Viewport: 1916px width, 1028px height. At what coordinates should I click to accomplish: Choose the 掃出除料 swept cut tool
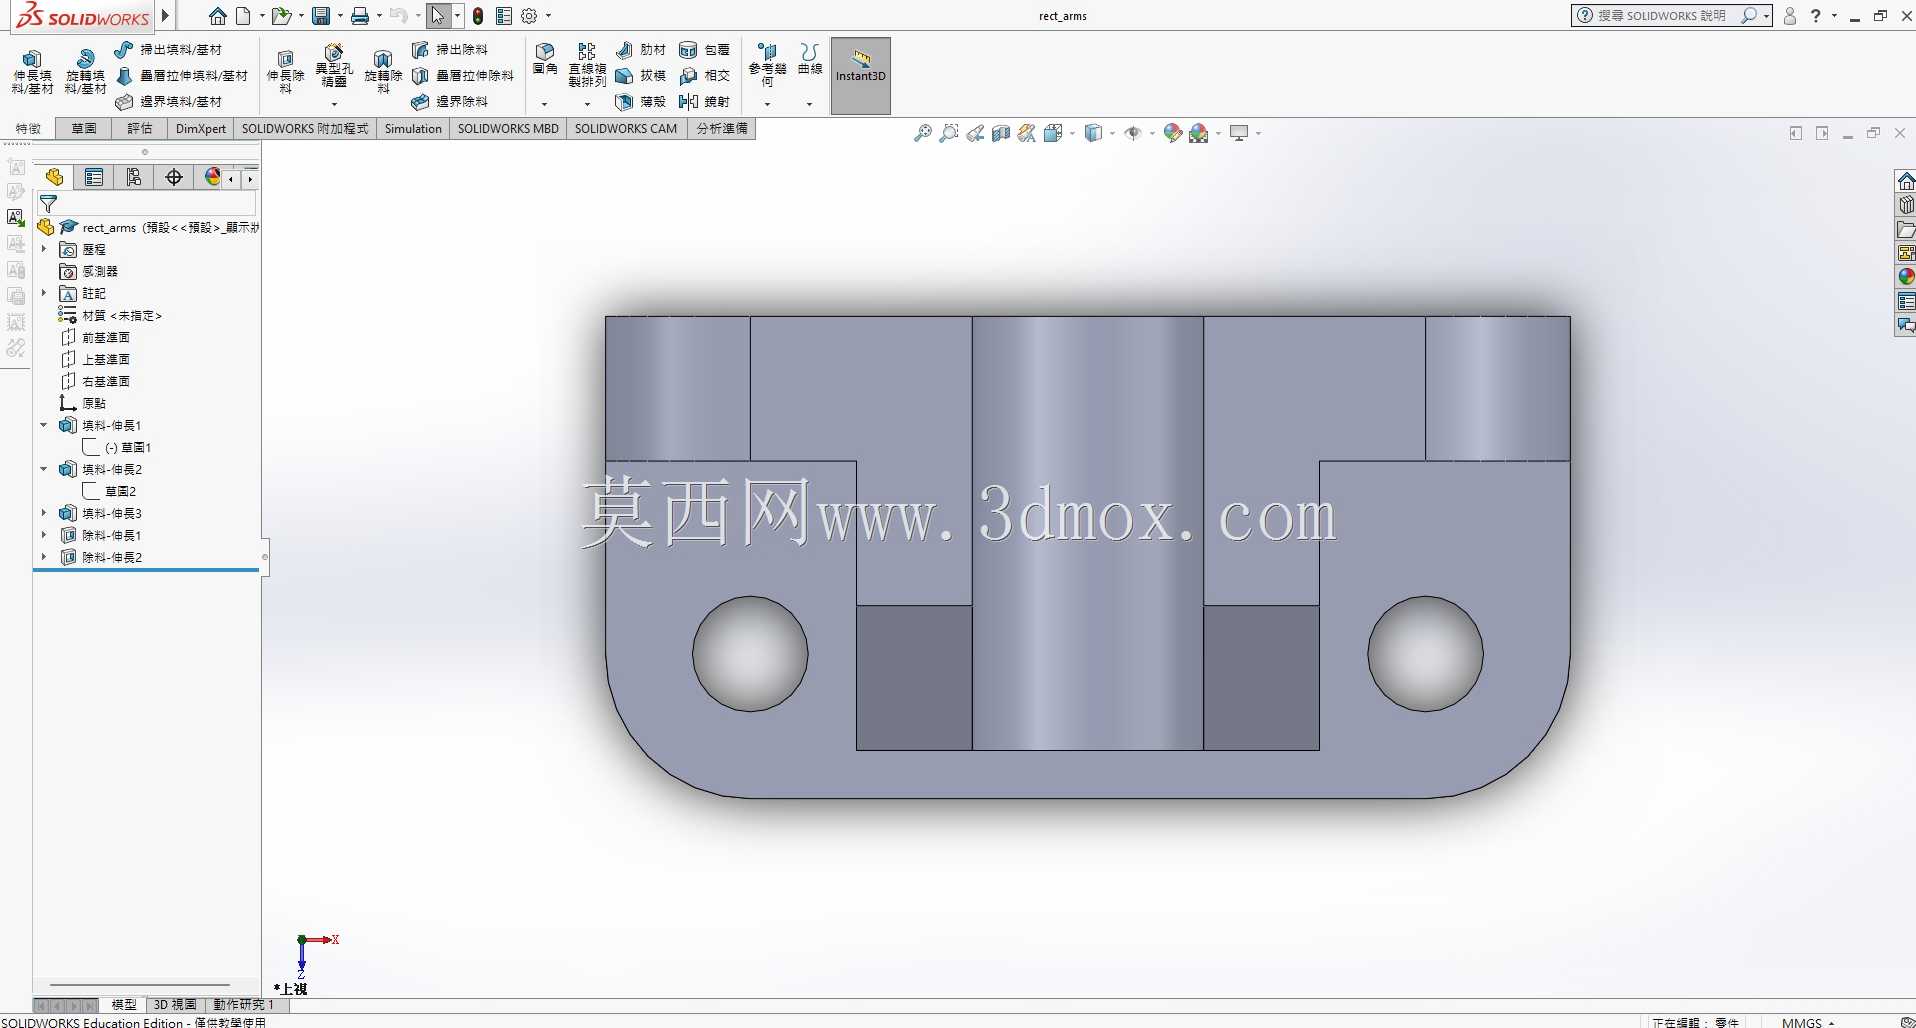[450, 50]
